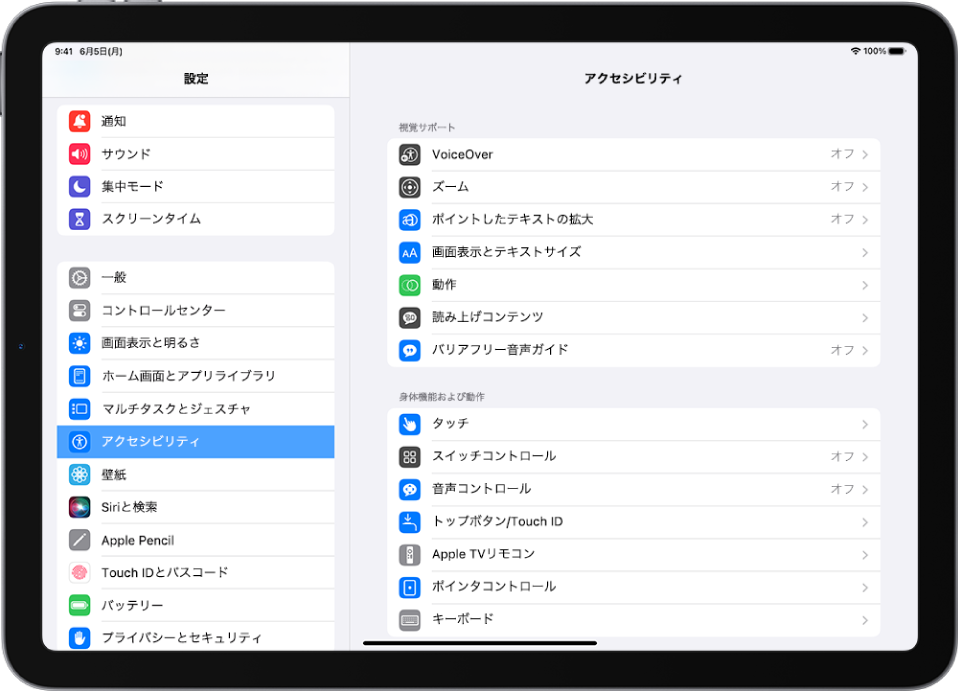Expand the ポイントしたテキストの拡大 chevron

point(865,219)
